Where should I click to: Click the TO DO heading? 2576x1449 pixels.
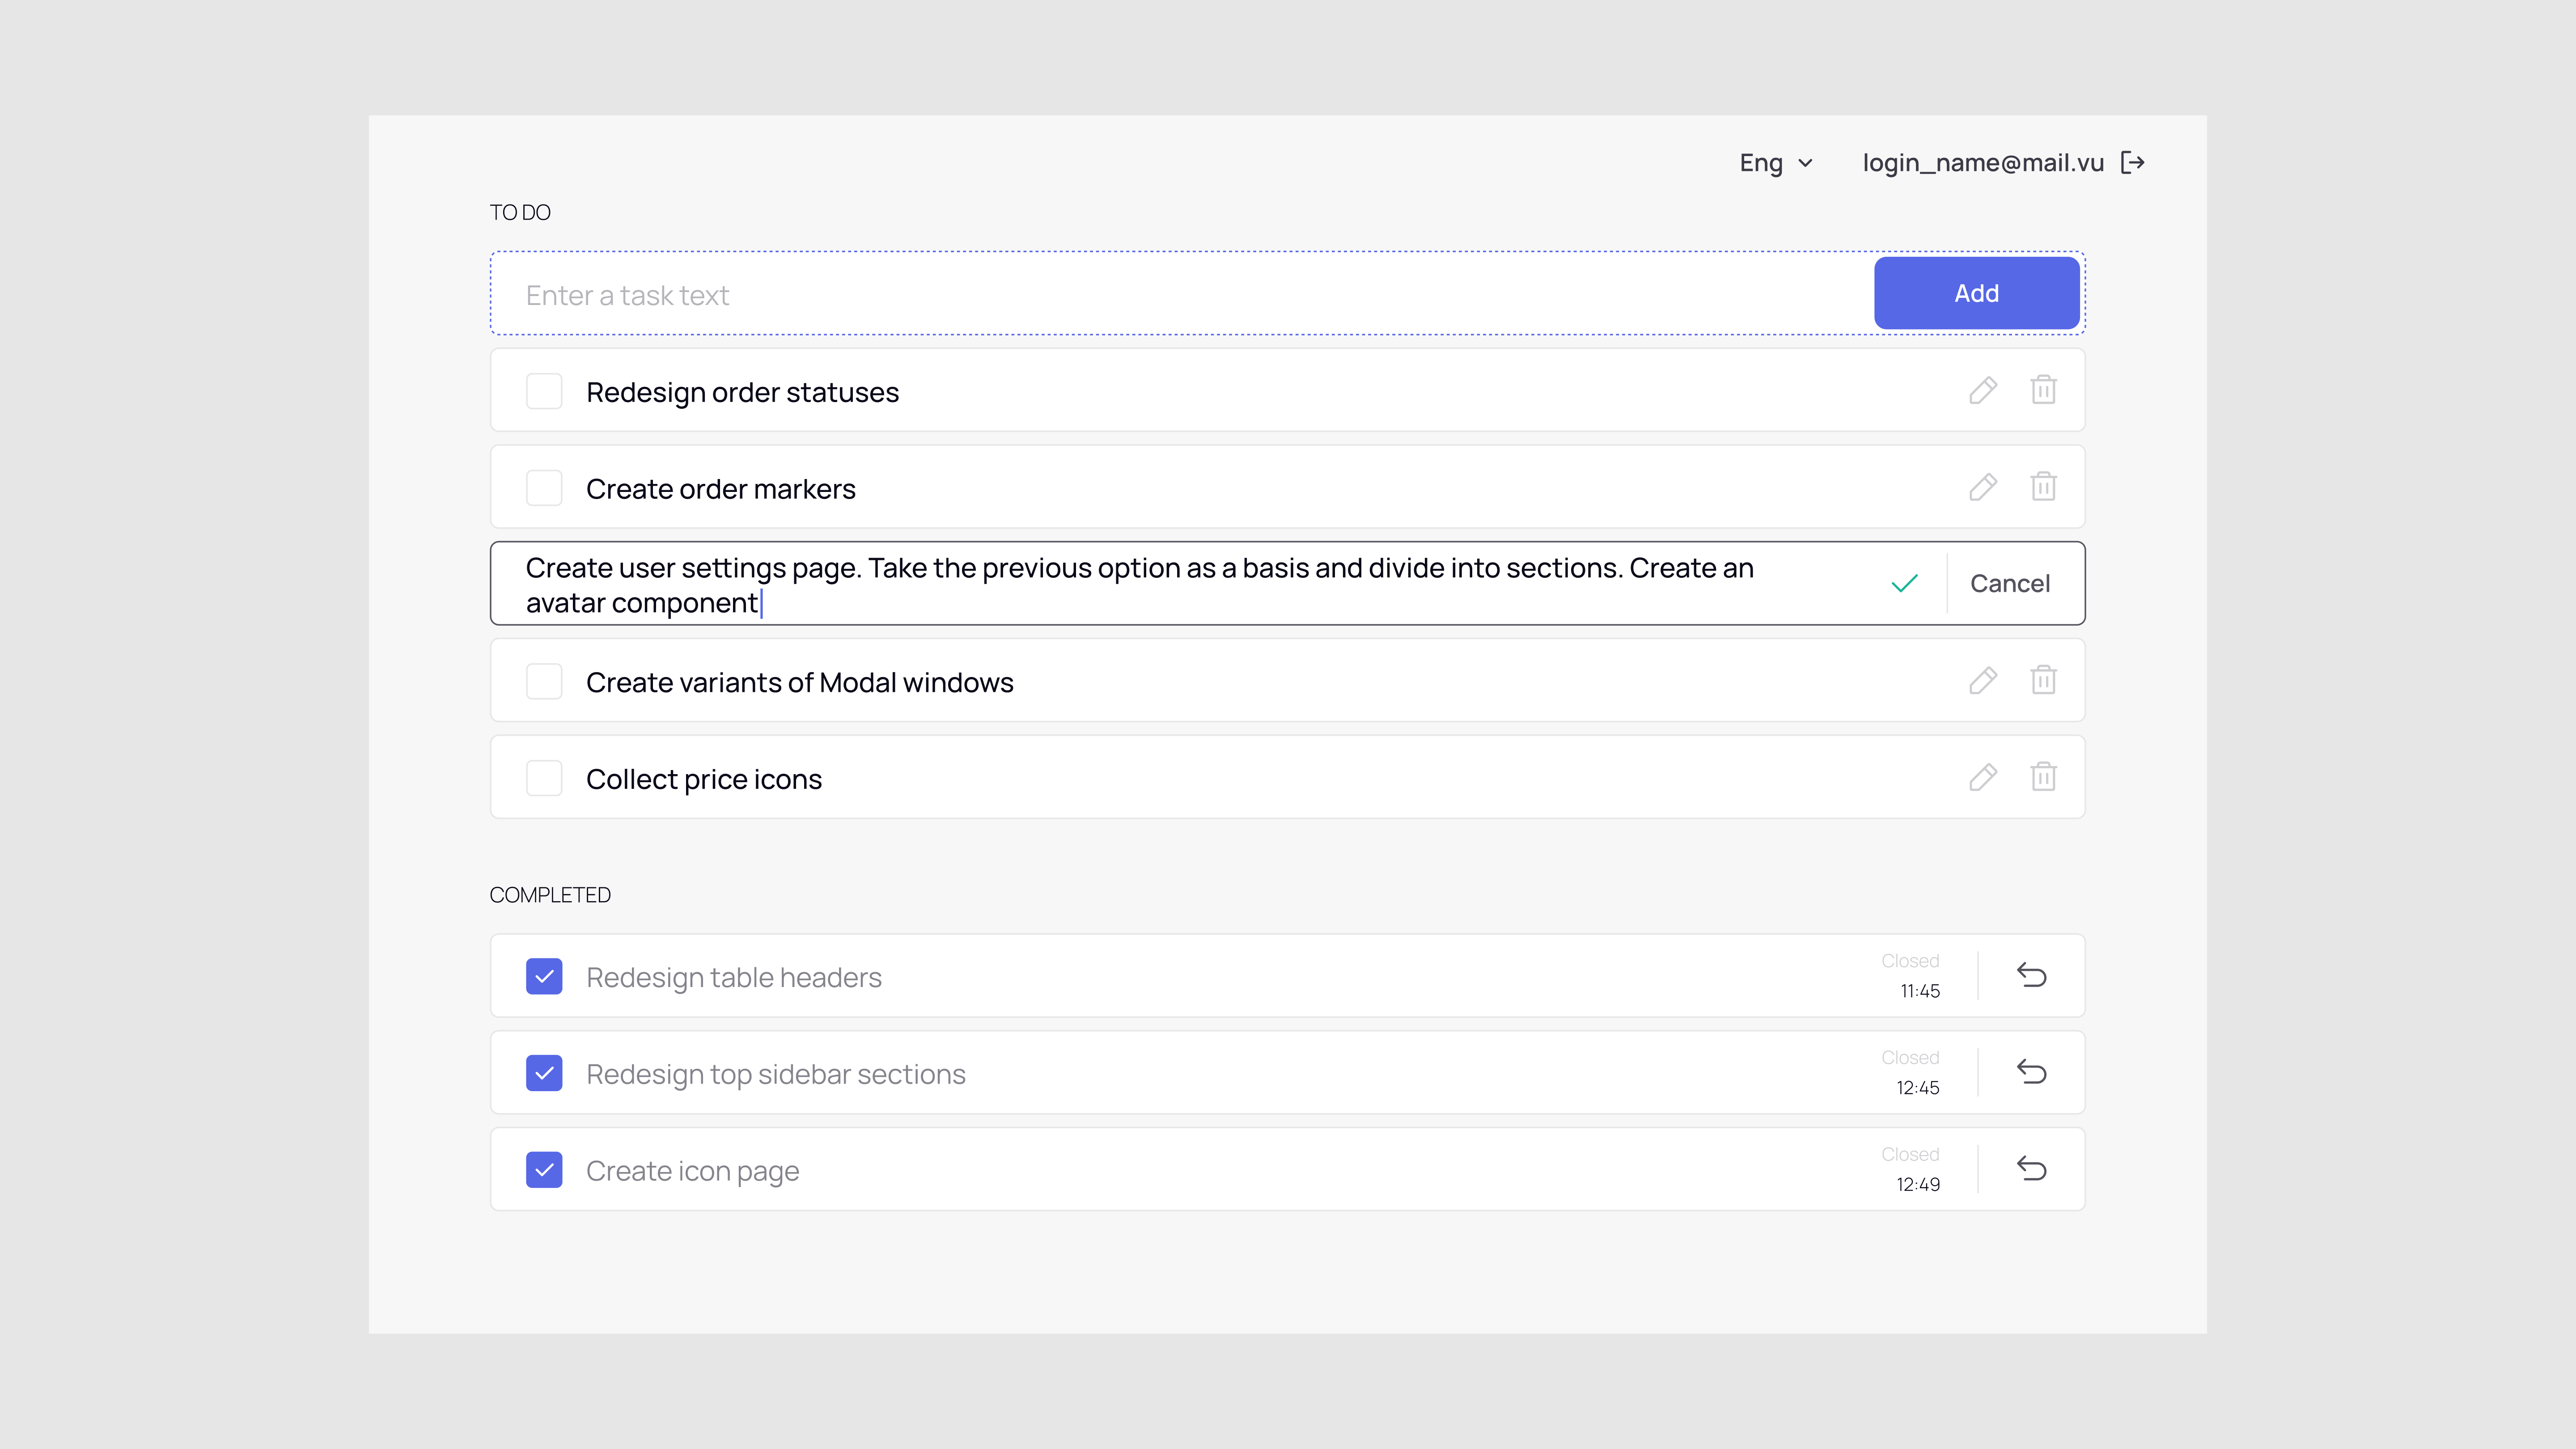(520, 212)
